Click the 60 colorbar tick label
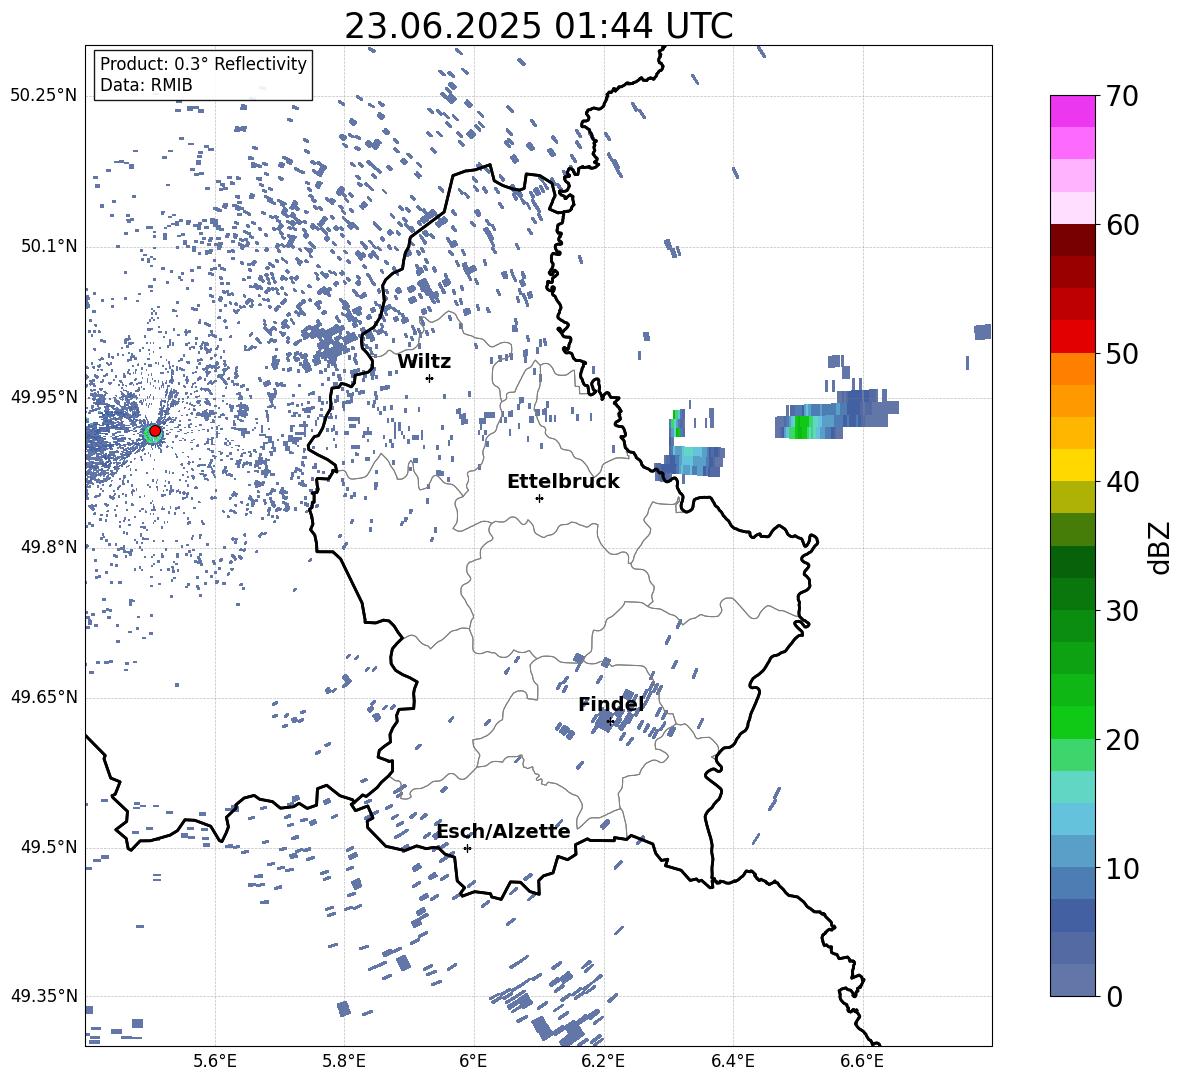The height and width of the screenshot is (1081, 1184). (1122, 225)
